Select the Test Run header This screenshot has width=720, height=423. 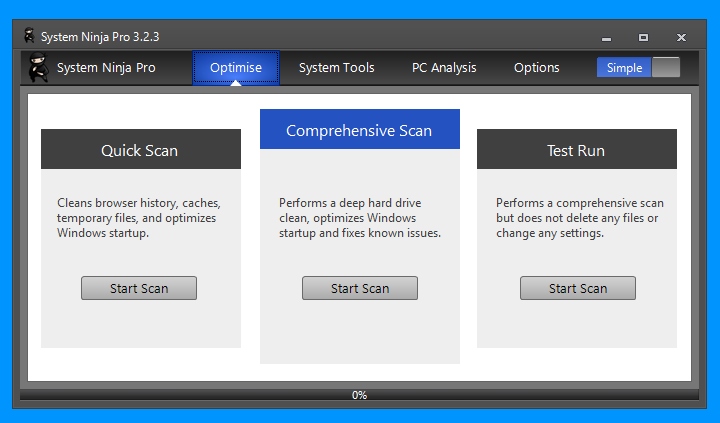pyautogui.click(x=577, y=149)
